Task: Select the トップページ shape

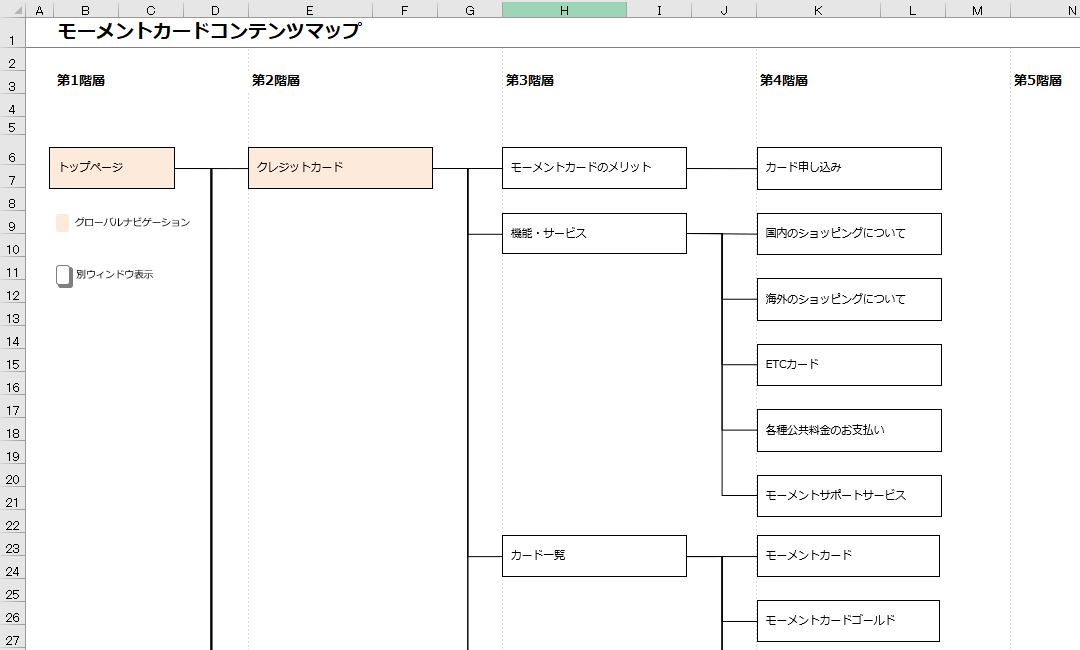Action: (x=111, y=167)
